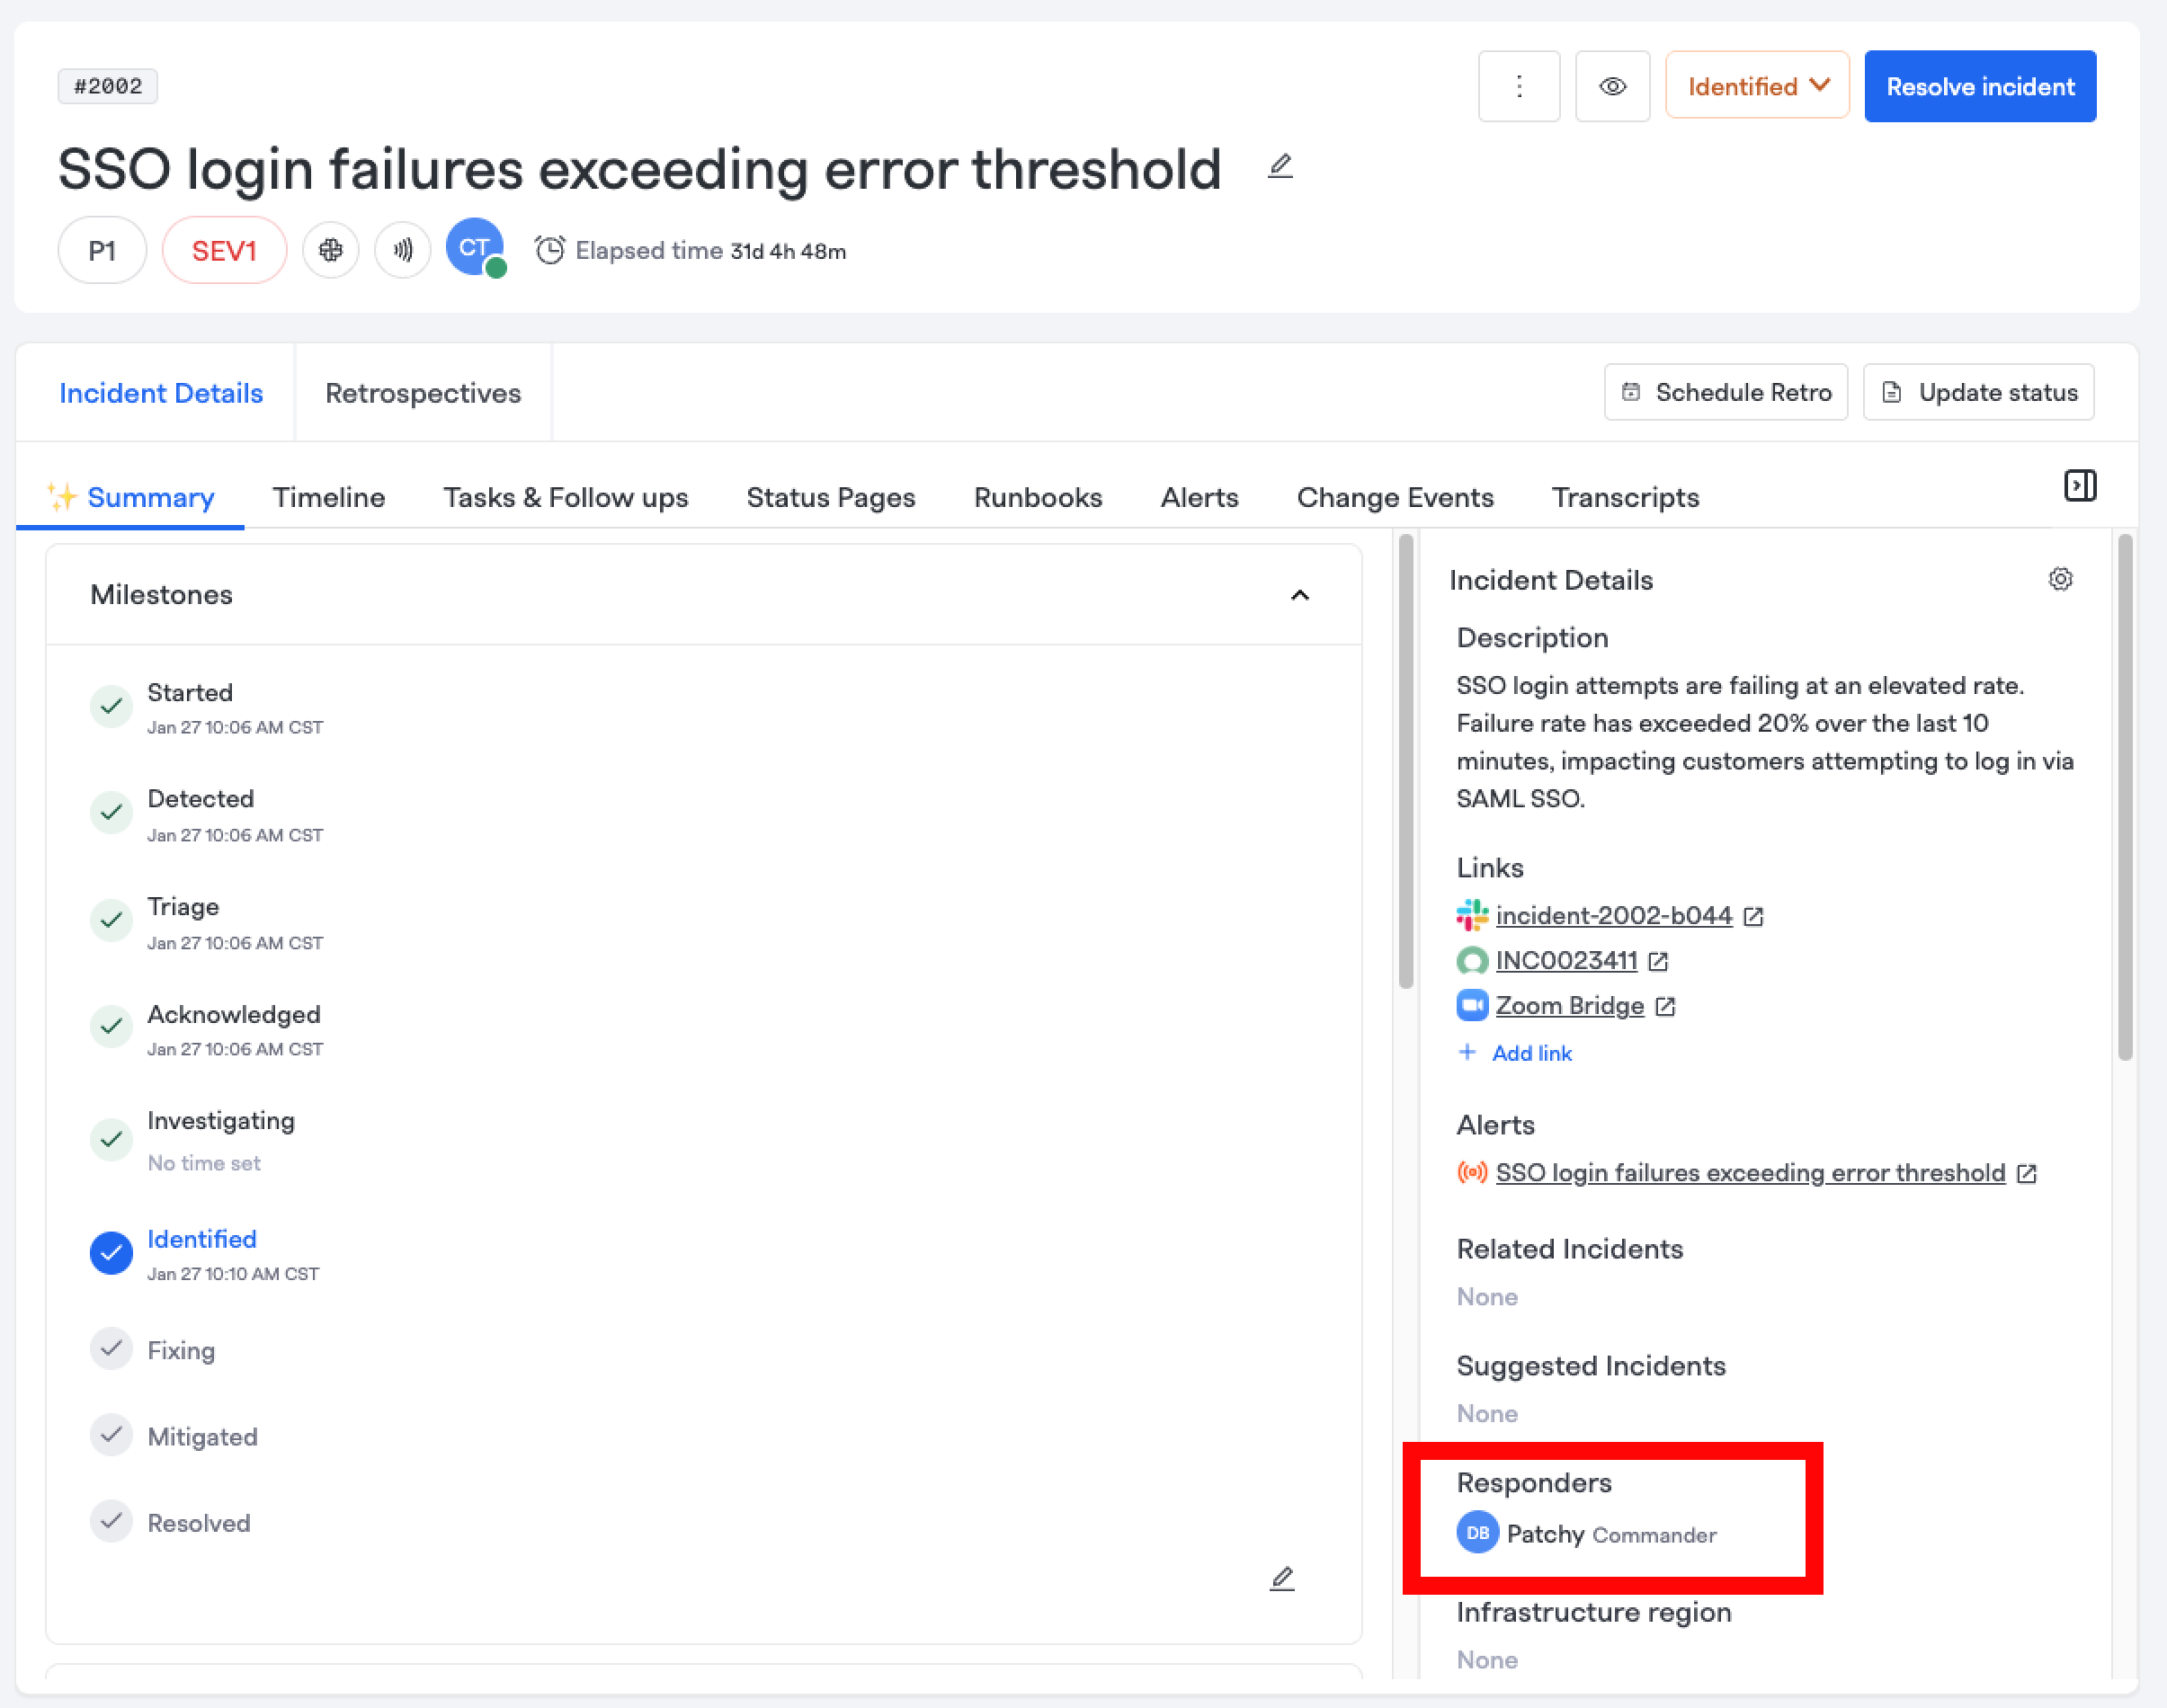Viewport: 2167px width, 1708px height.
Task: Open the three-dot more options menu
Action: click(1518, 87)
